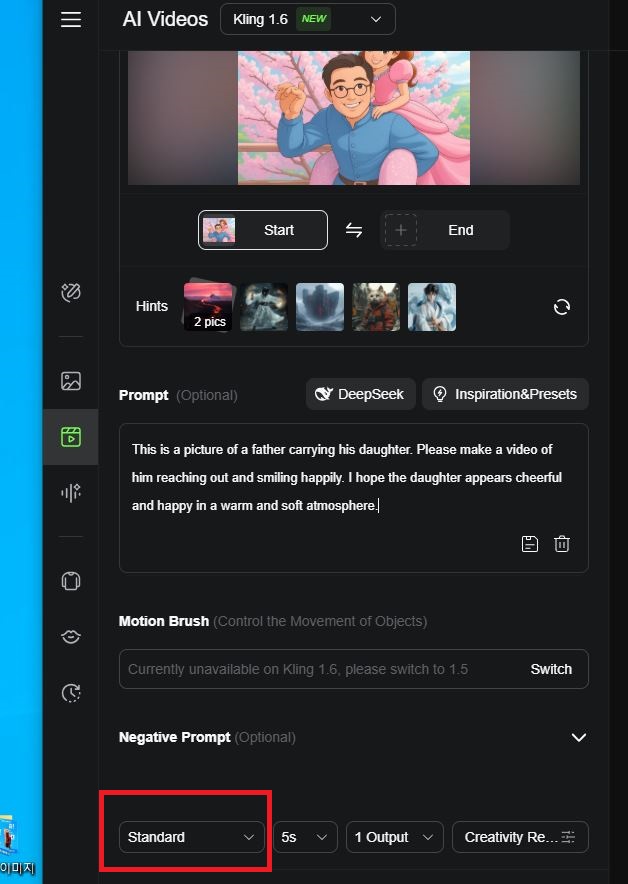Open the sound generation sidebar icon
Screen dimensions: 628x884
pyautogui.click(x=70, y=493)
